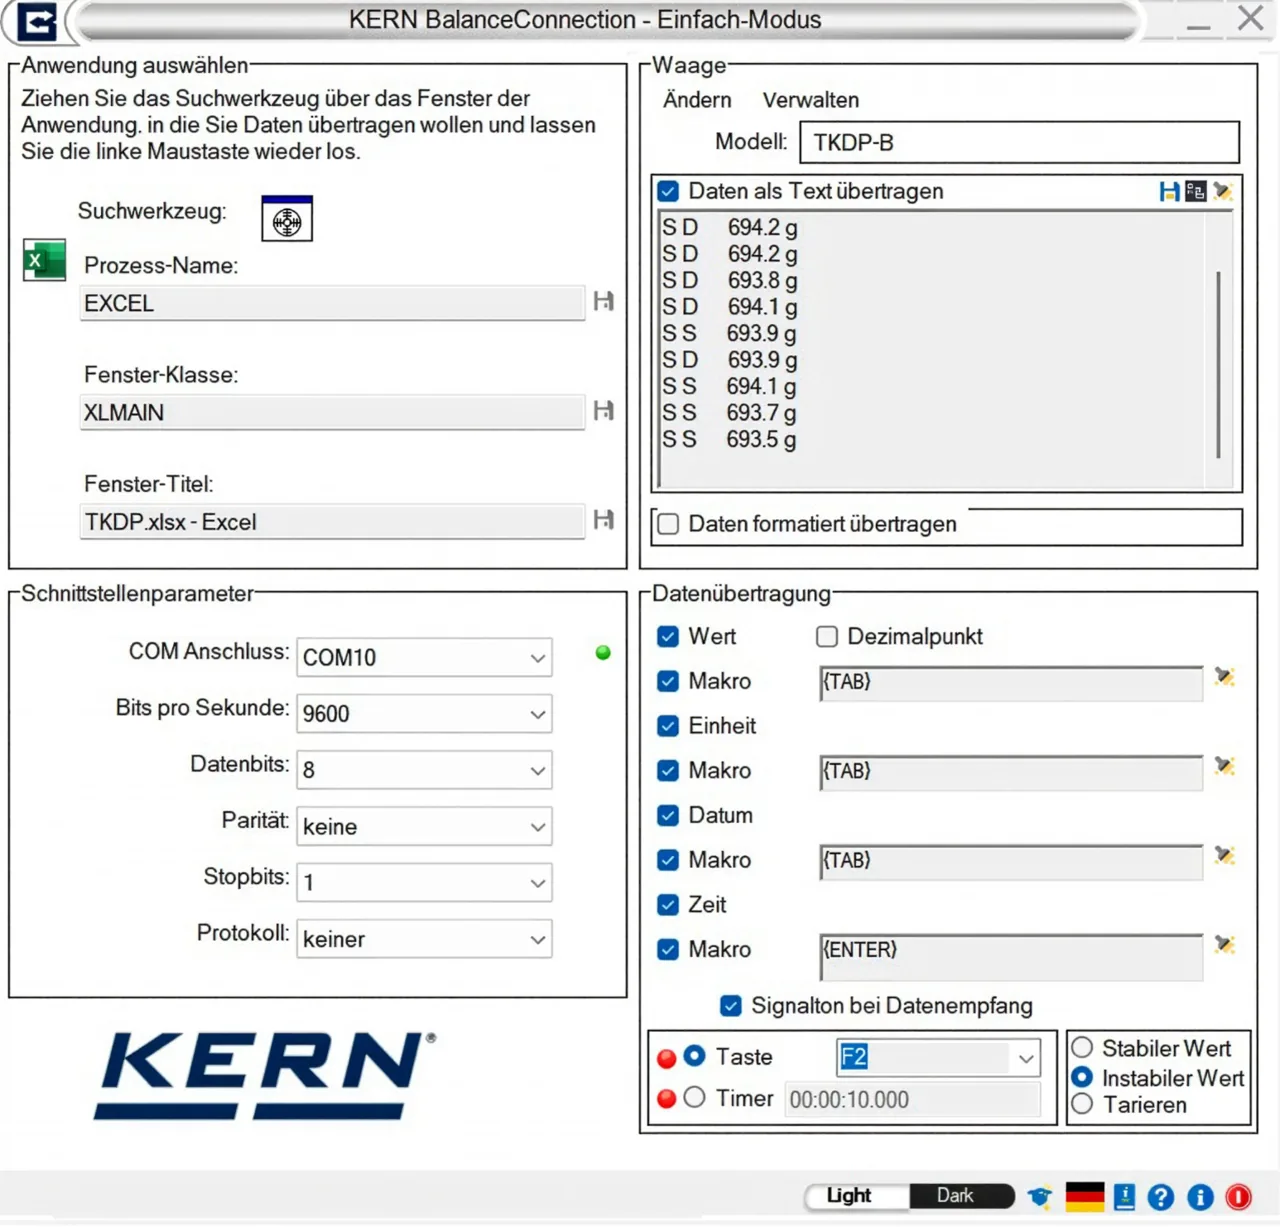This screenshot has height=1227, width=1280.
Task: Open the Stopbits dropdown
Action: (x=424, y=882)
